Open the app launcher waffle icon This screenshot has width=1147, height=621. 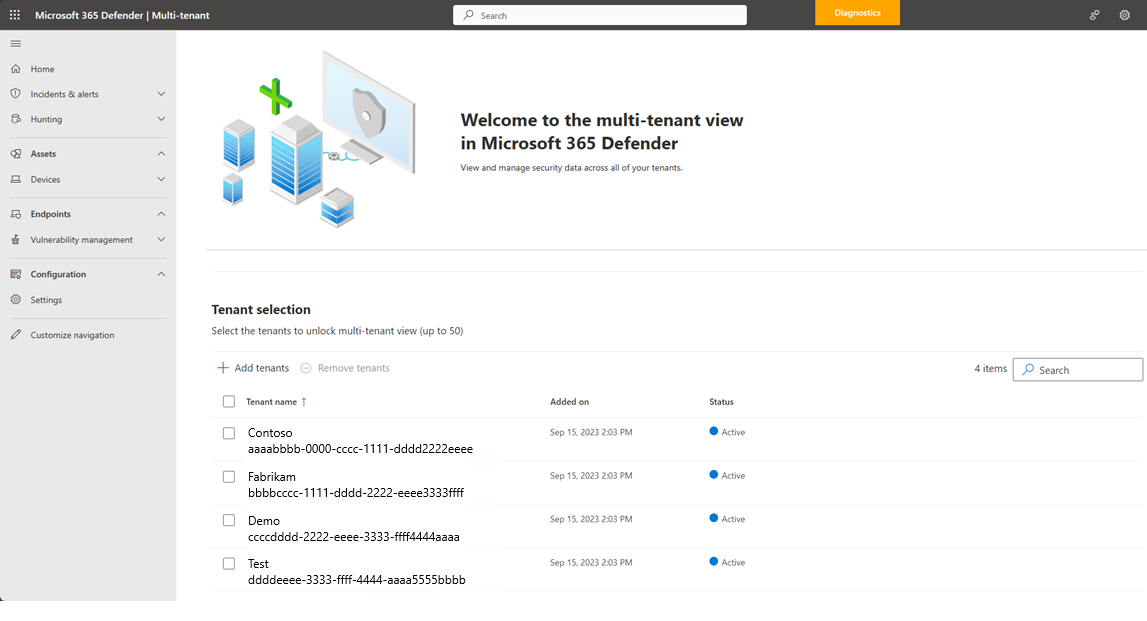tap(15, 15)
